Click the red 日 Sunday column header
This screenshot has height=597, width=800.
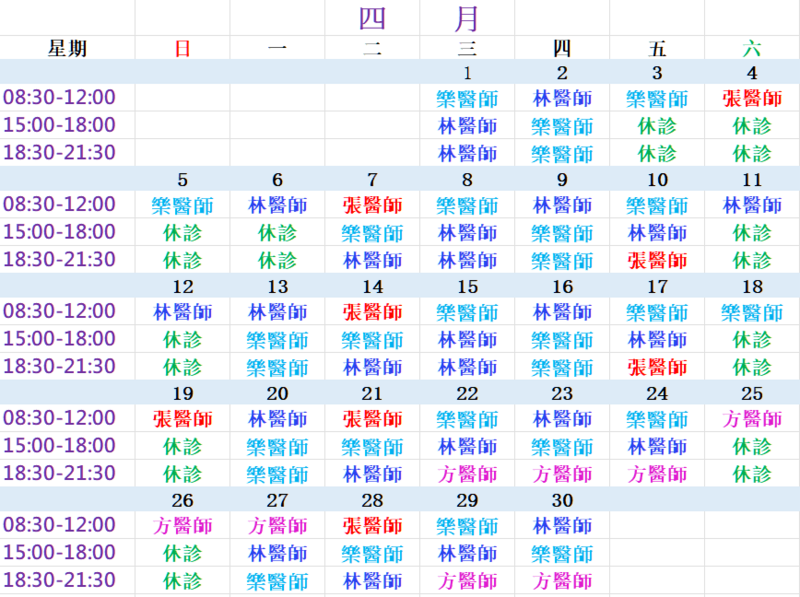[x=182, y=48]
